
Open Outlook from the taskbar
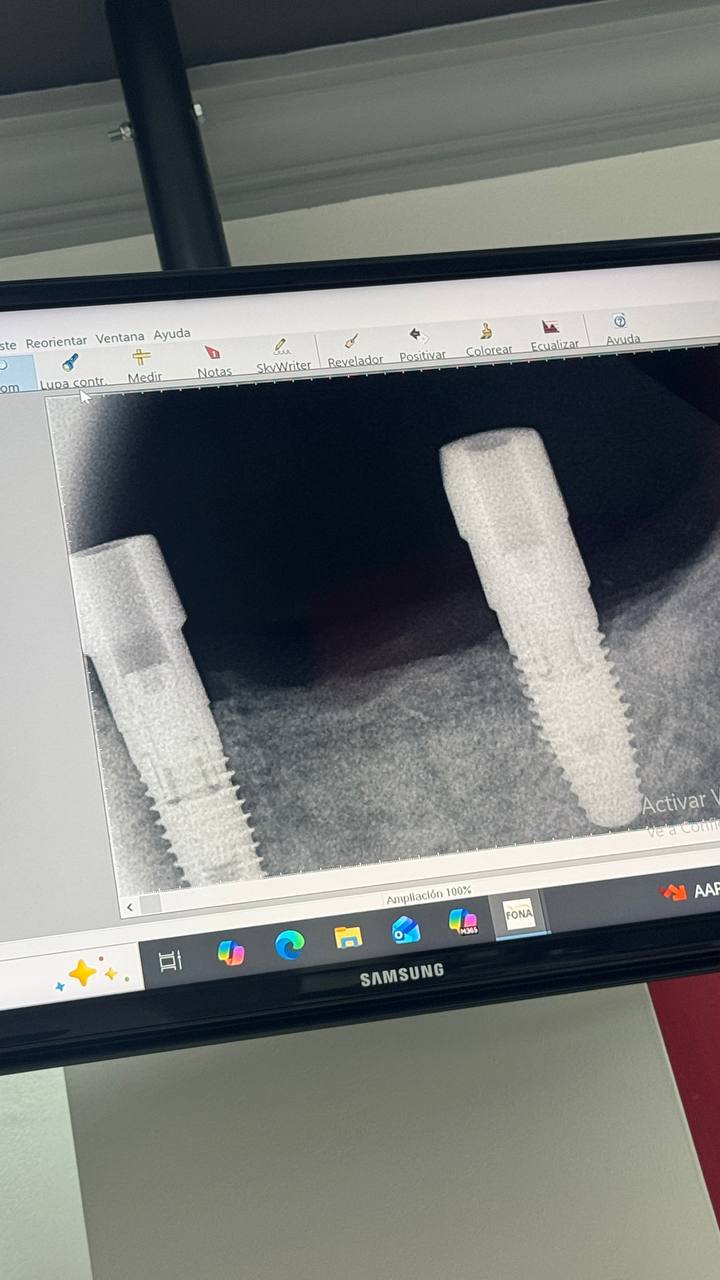(x=405, y=929)
